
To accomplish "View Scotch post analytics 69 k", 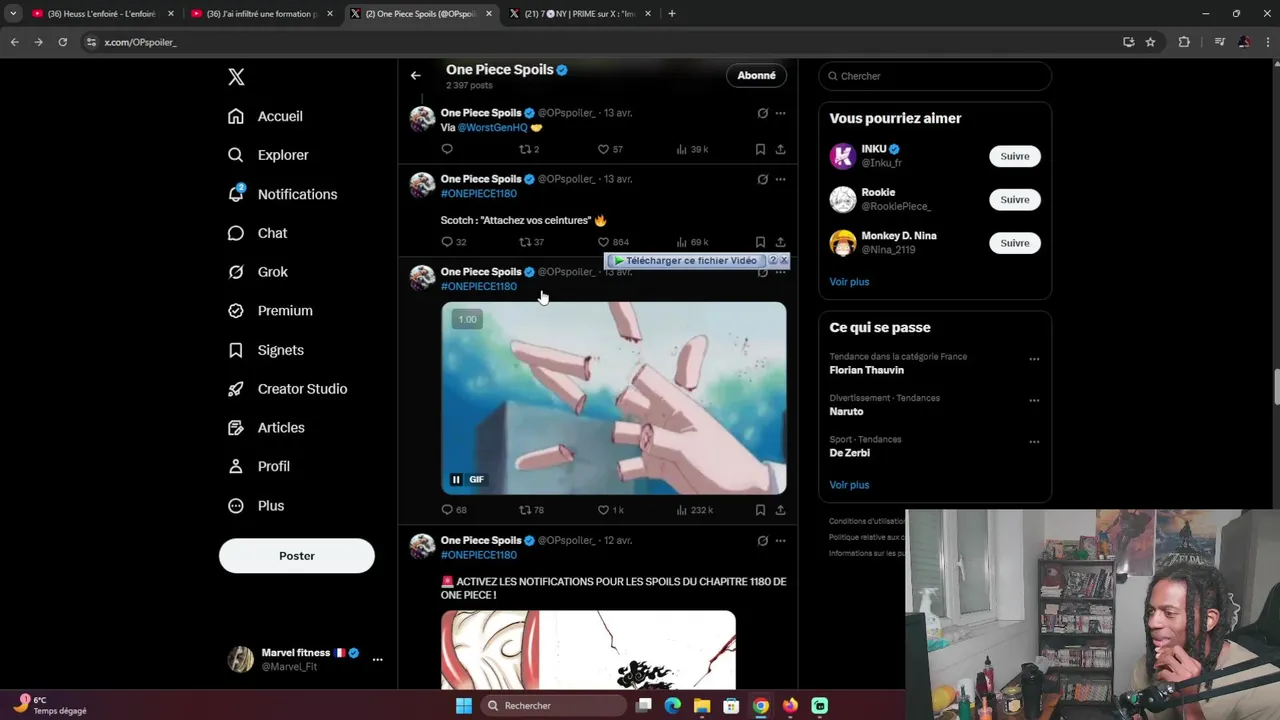I will pyautogui.click(x=692, y=242).
